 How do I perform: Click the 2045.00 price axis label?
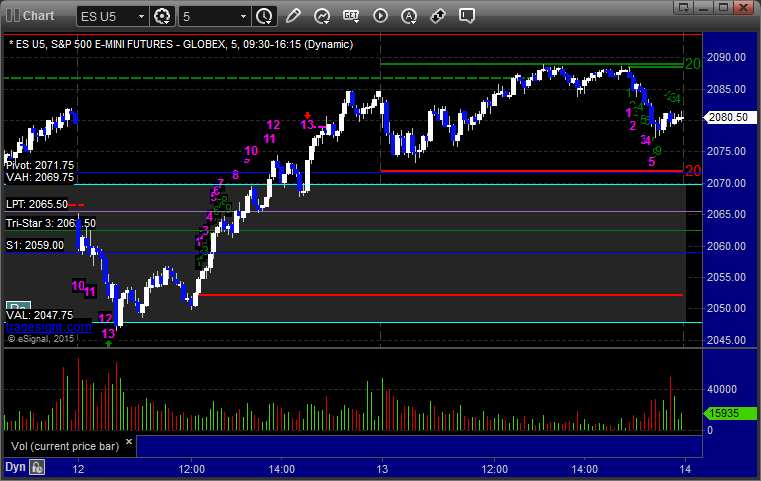tap(726, 340)
